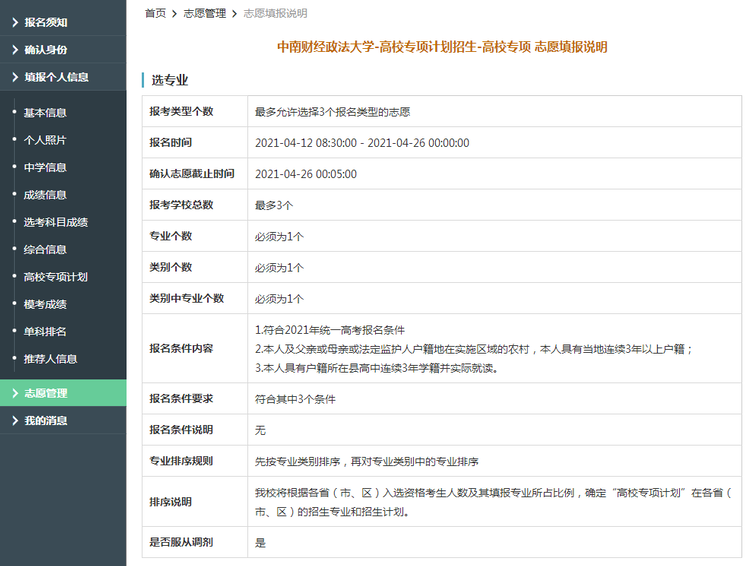This screenshot has height=566, width=745.
Task: Open the 基本信息 sub-item
Action: pos(45,113)
